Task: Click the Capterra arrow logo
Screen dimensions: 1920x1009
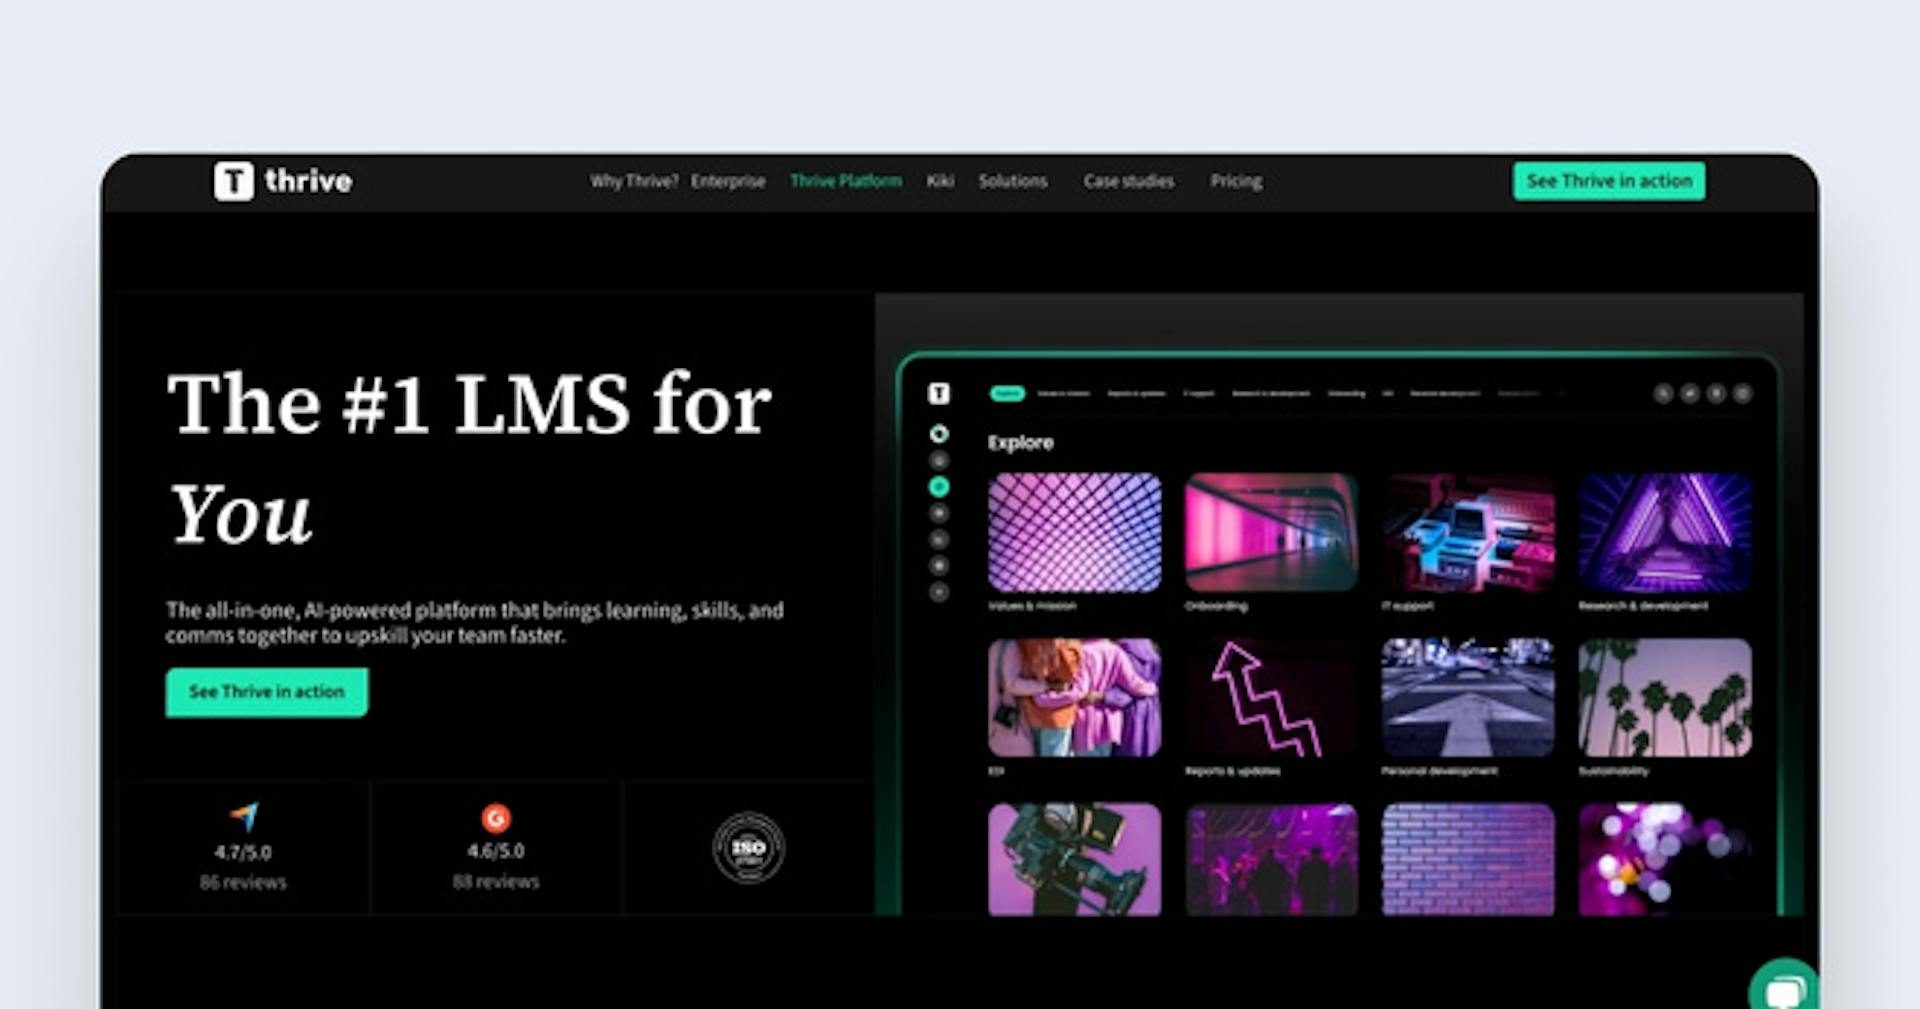Action: (x=244, y=816)
